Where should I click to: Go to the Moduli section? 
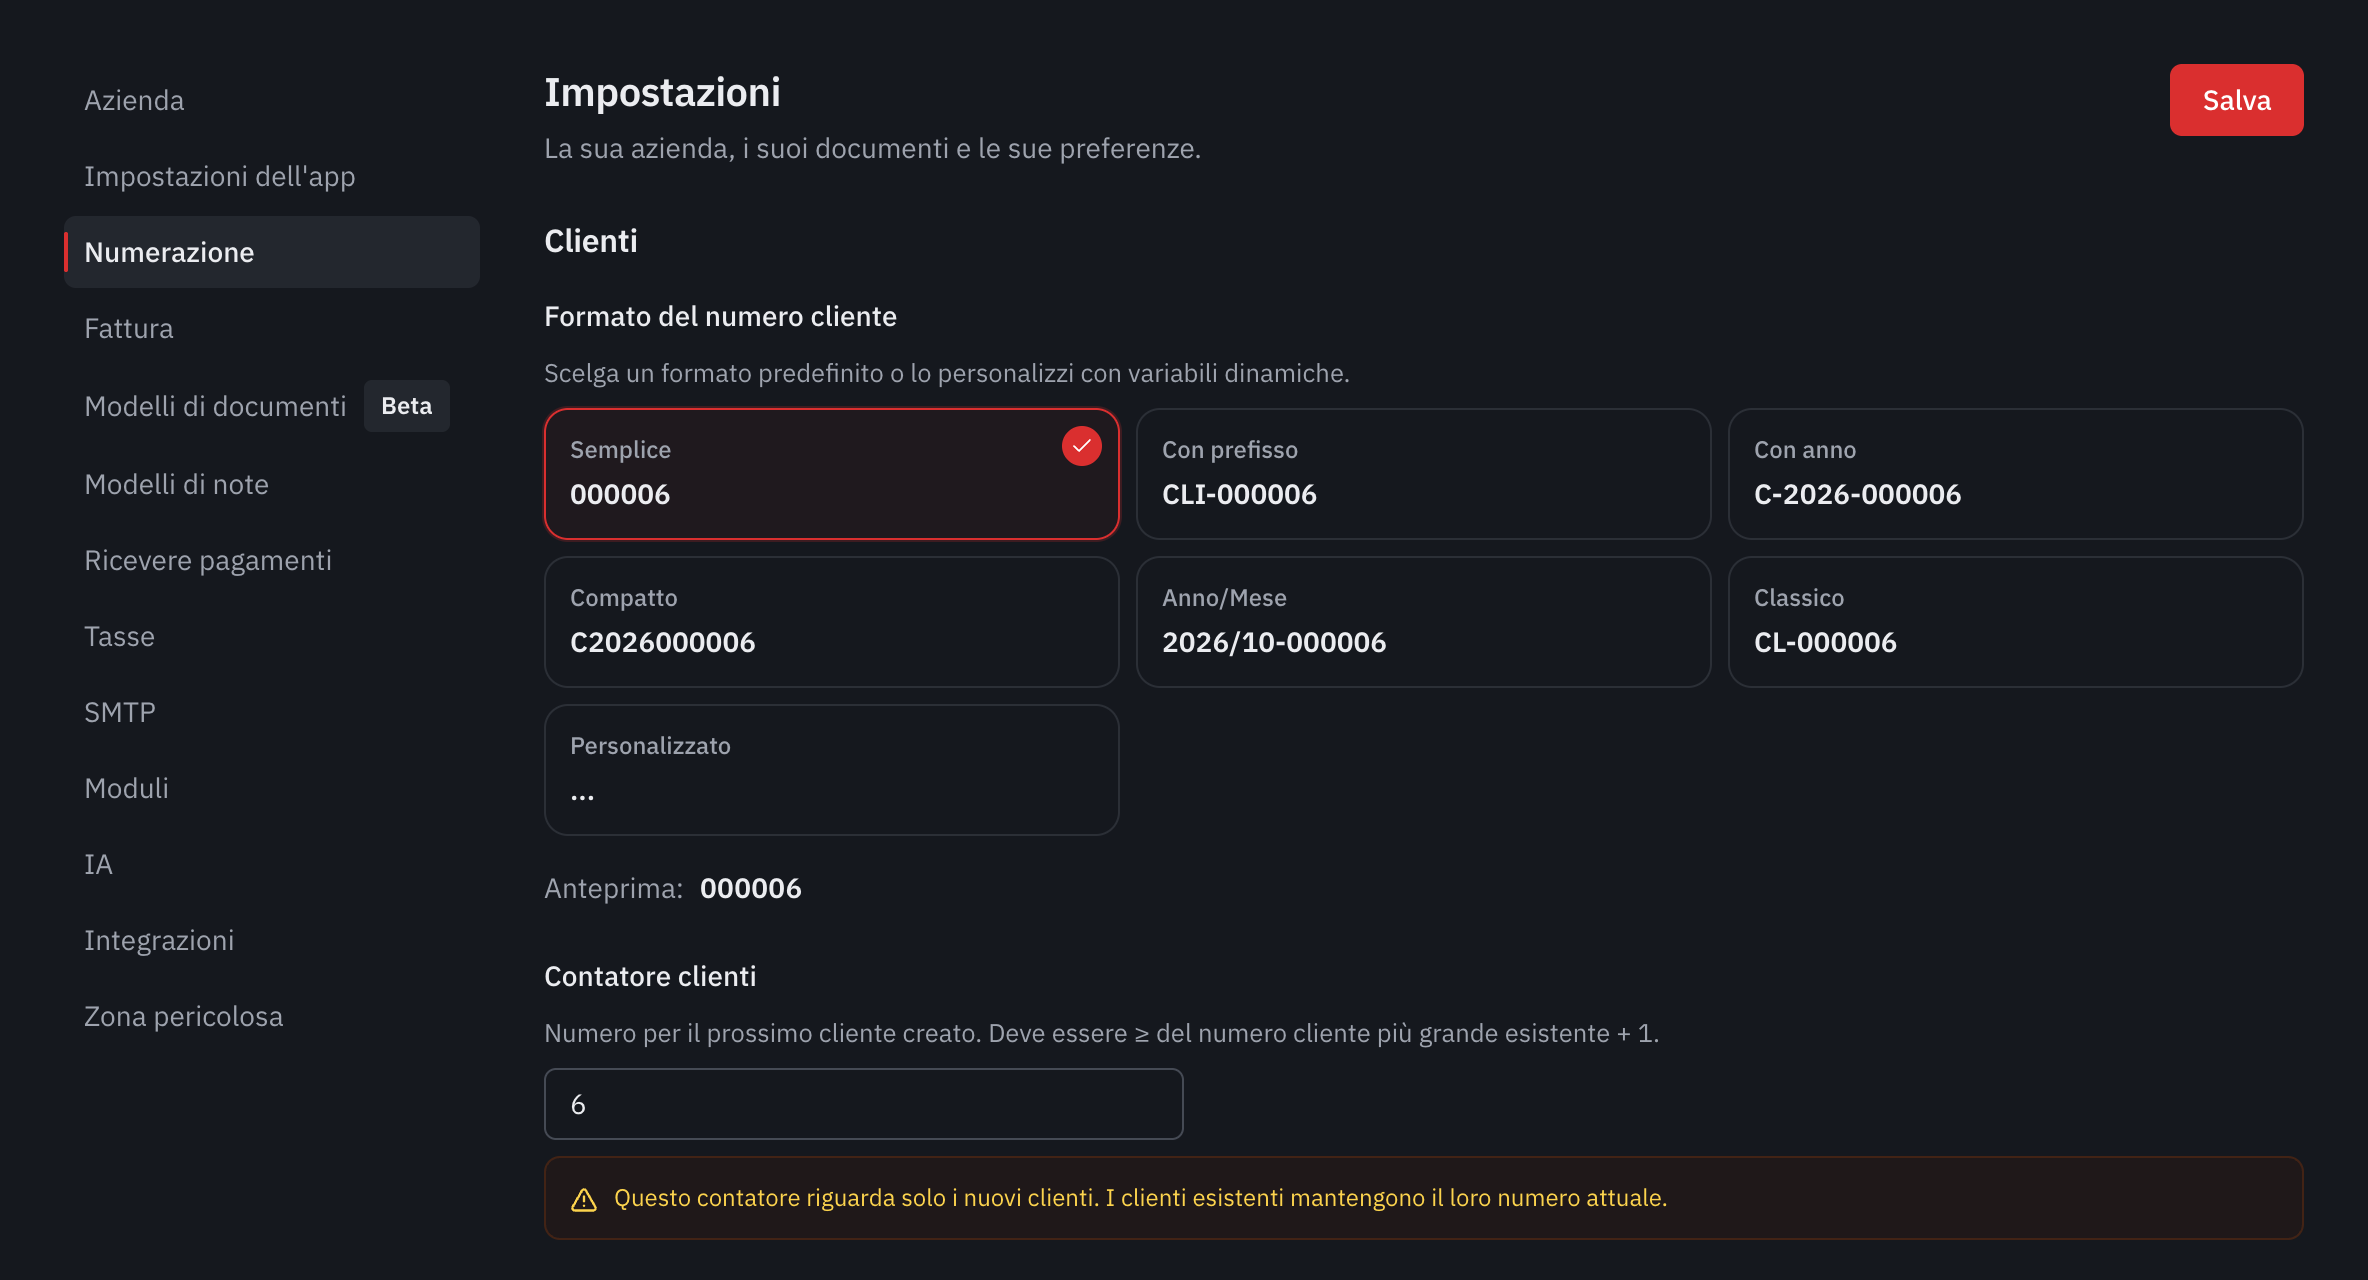pyautogui.click(x=272, y=788)
